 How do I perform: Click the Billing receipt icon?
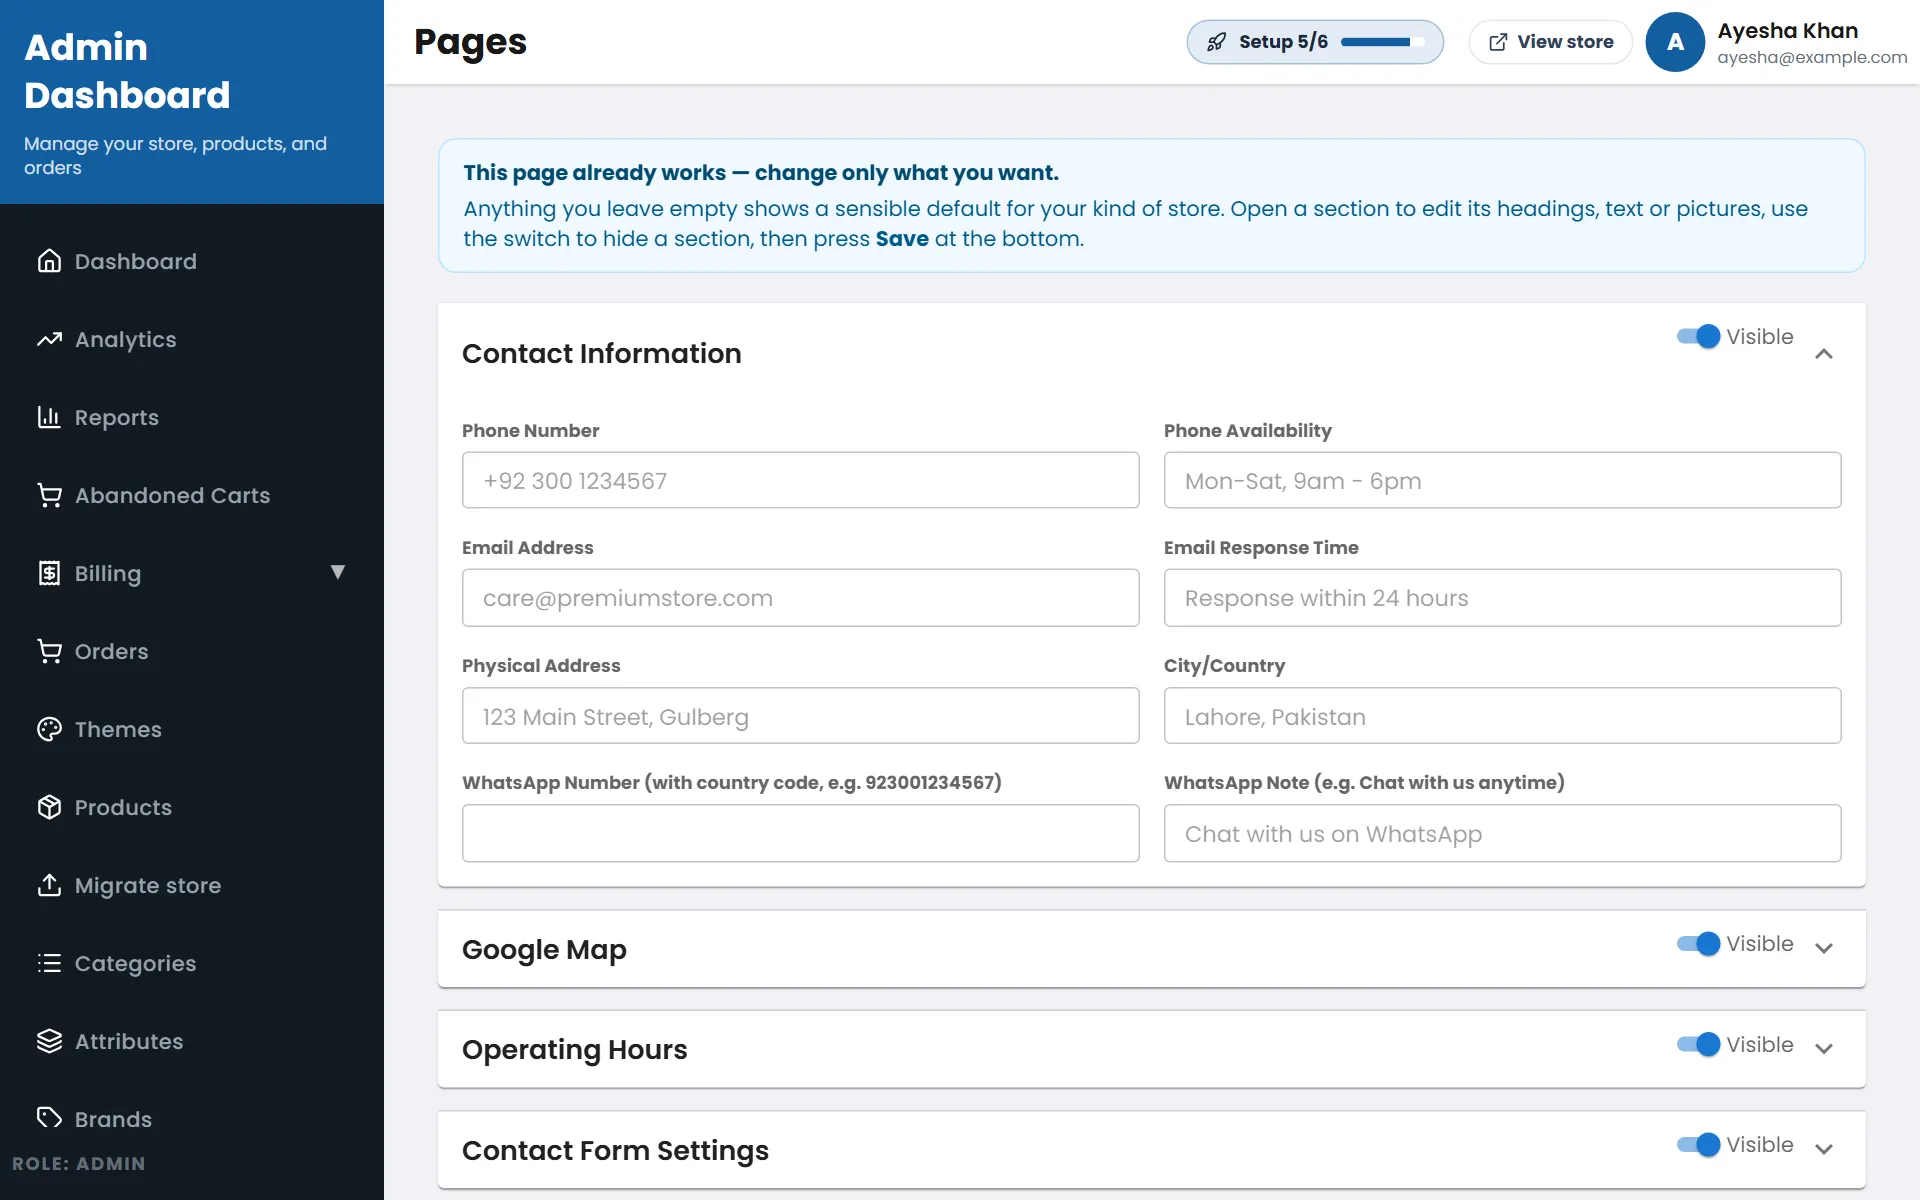click(x=49, y=573)
